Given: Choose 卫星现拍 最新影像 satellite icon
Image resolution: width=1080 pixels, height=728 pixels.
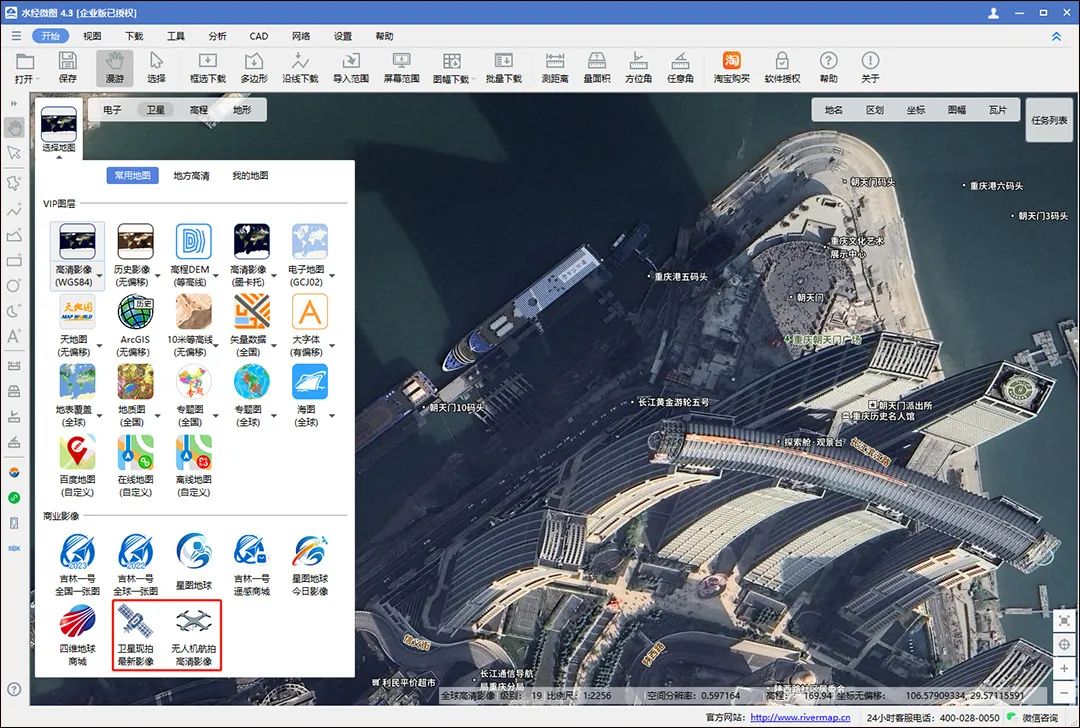Looking at the screenshot, I should tap(135, 634).
